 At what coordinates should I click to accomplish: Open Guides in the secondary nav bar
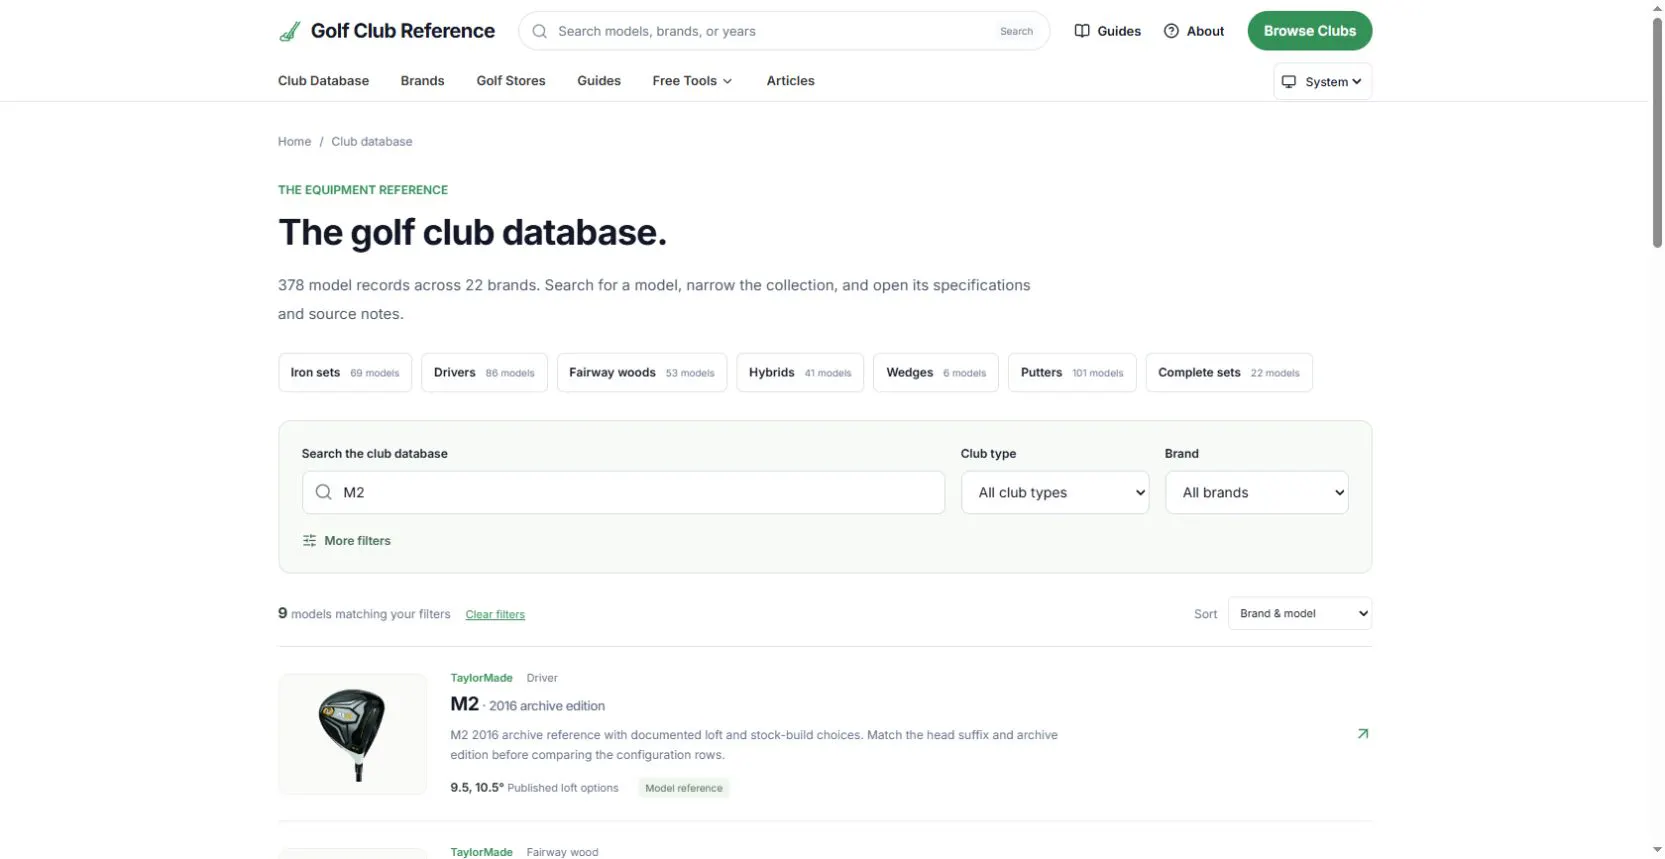(599, 81)
